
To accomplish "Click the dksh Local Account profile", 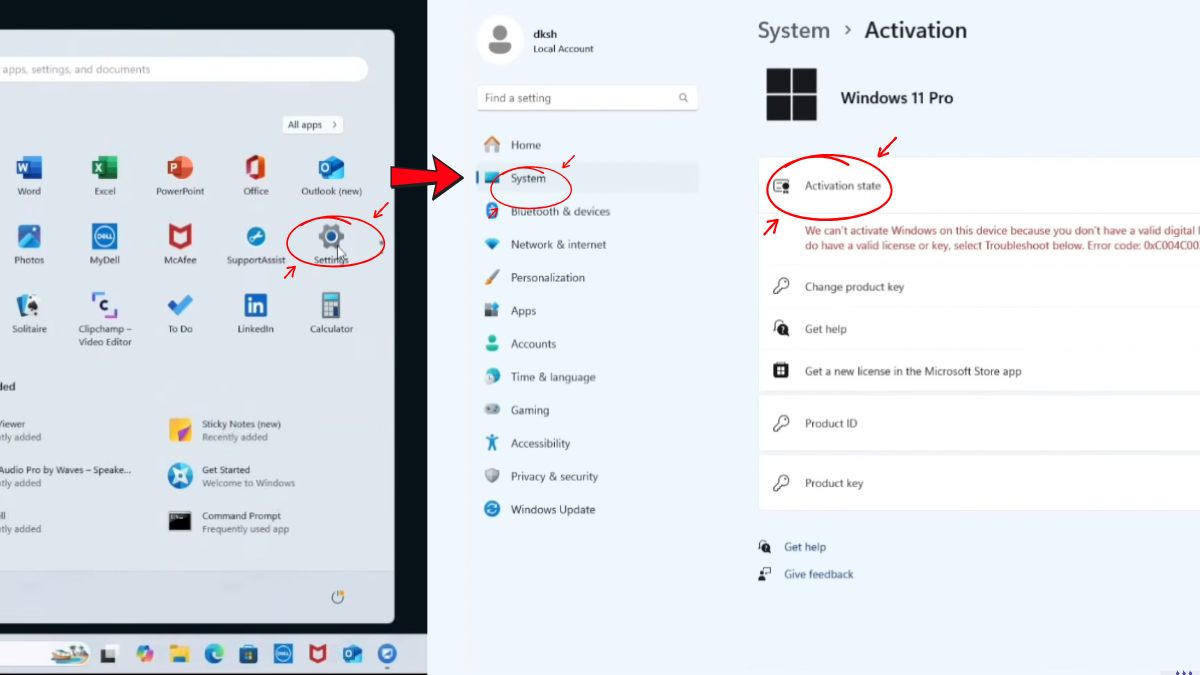I will [537, 40].
